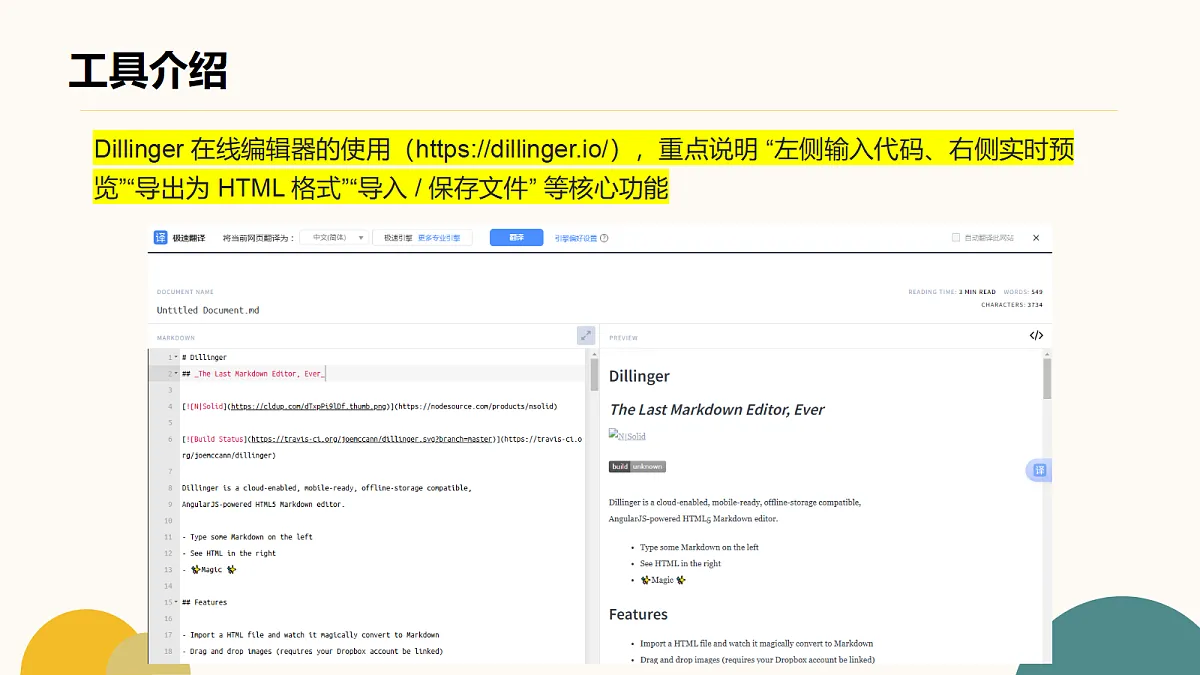1200x675 pixels.
Task: Click the 'CHARACTERS: 3734' counter
Action: point(1012,305)
